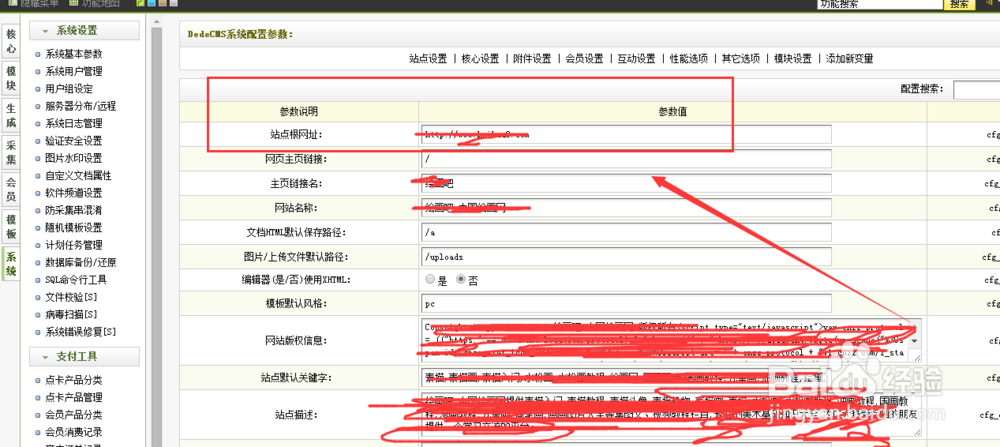Open 系统基本参数 in the sidebar
The image size is (1000, 447).
[x=73, y=54]
